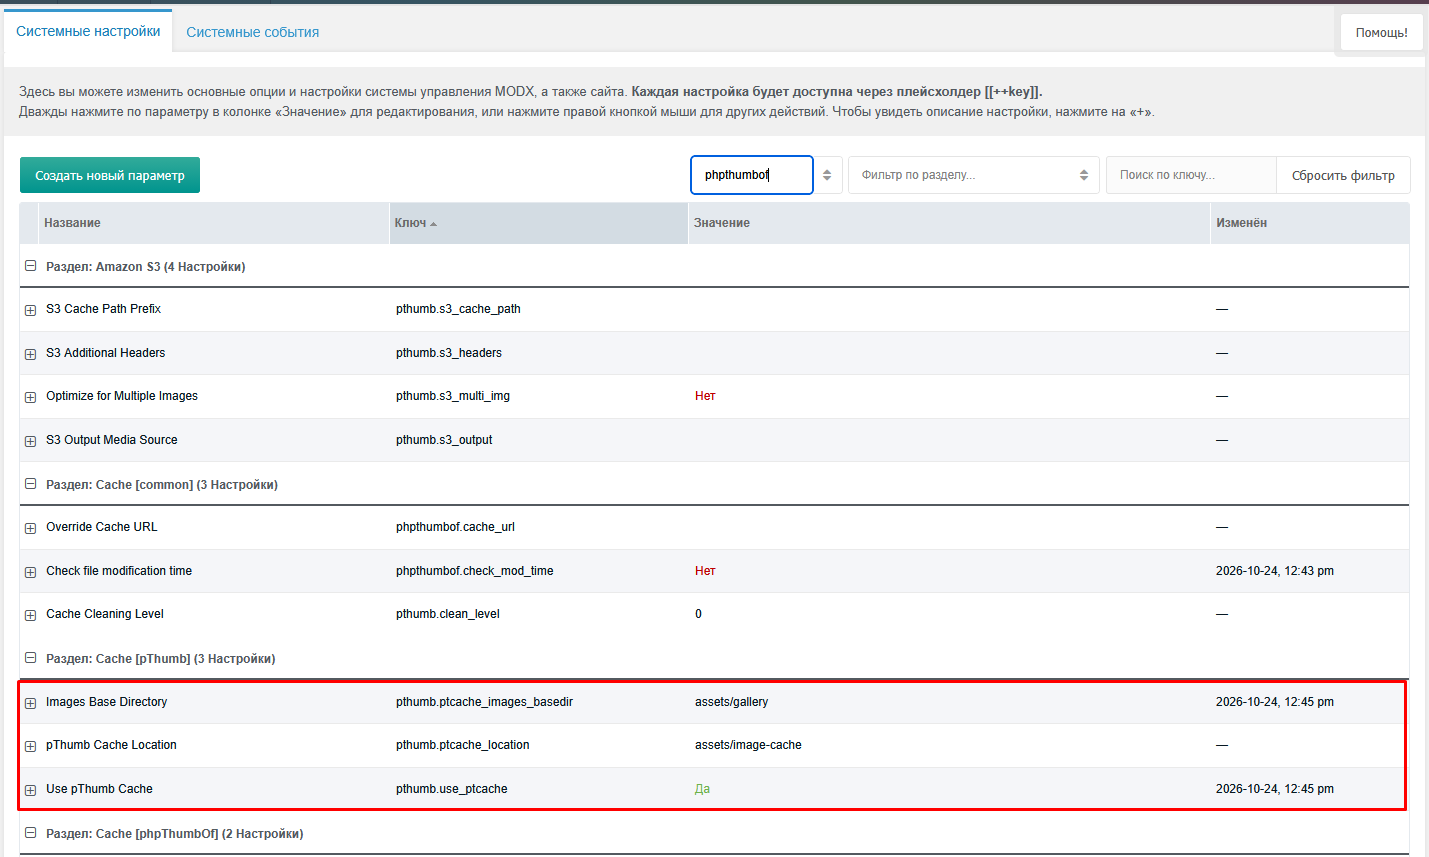Click the phpthumbof.cache_url key cell
The image size is (1429, 857).
tap(455, 527)
